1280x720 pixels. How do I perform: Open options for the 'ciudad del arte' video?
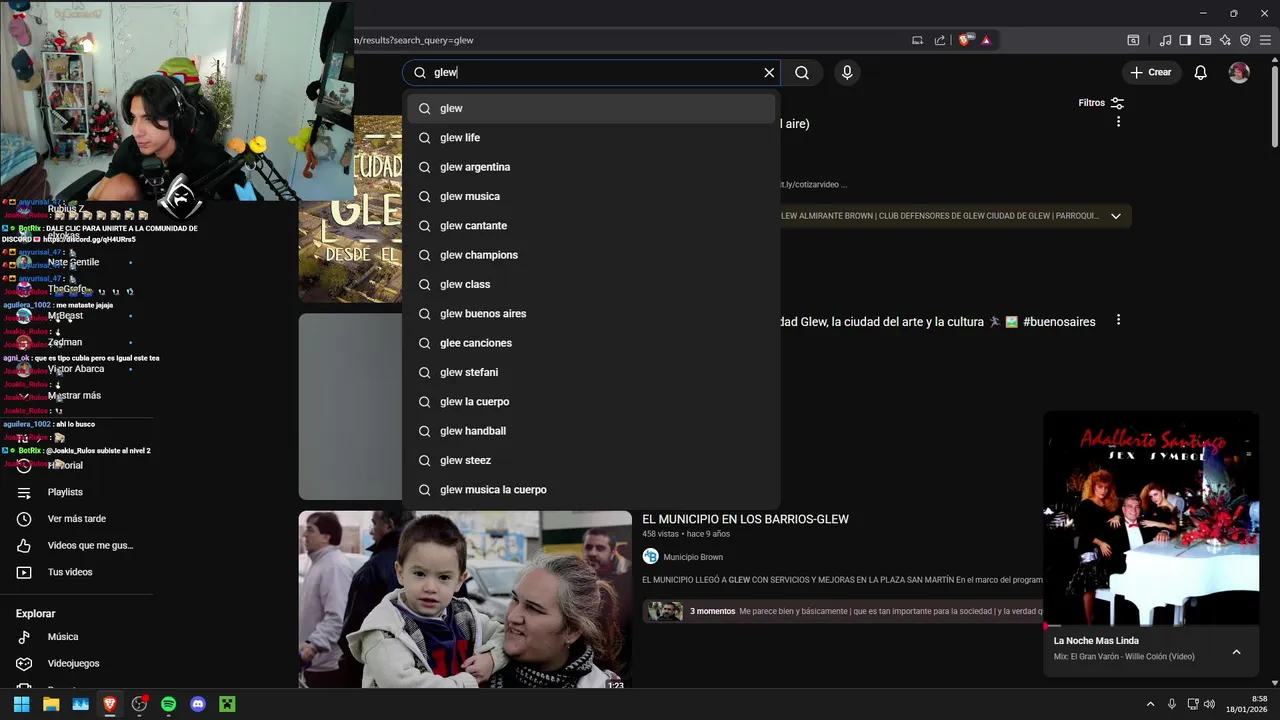coord(1118,320)
